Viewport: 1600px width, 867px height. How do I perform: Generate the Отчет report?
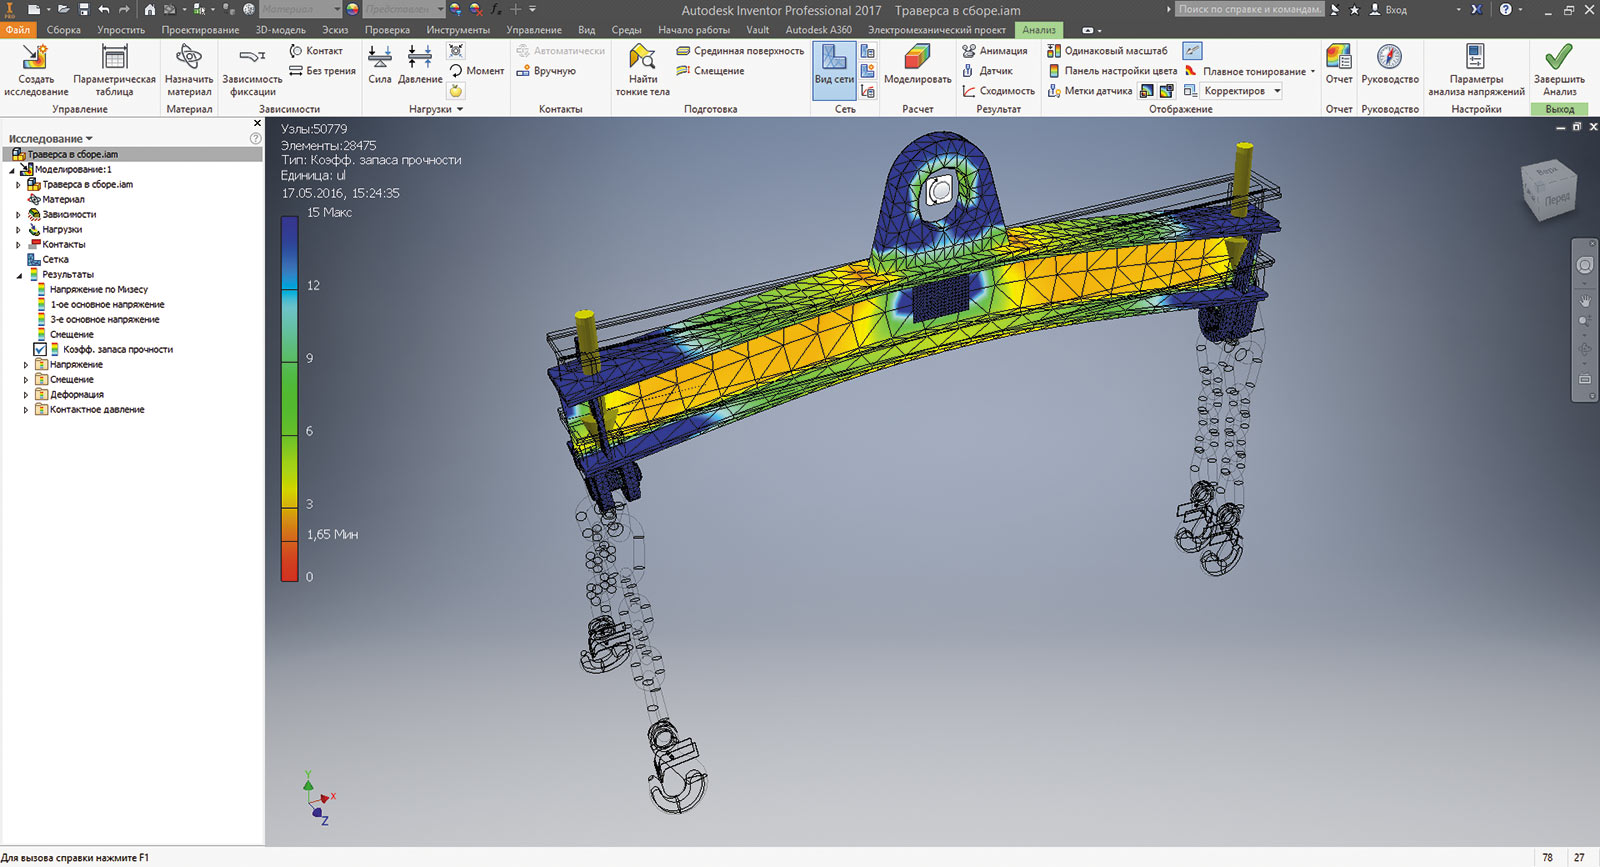pos(1339,65)
